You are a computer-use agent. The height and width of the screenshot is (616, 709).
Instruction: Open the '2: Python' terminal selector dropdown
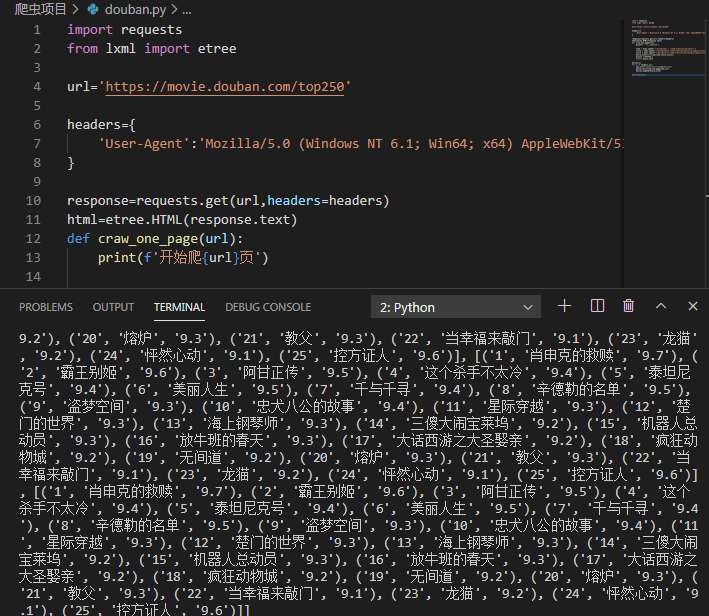[456, 307]
